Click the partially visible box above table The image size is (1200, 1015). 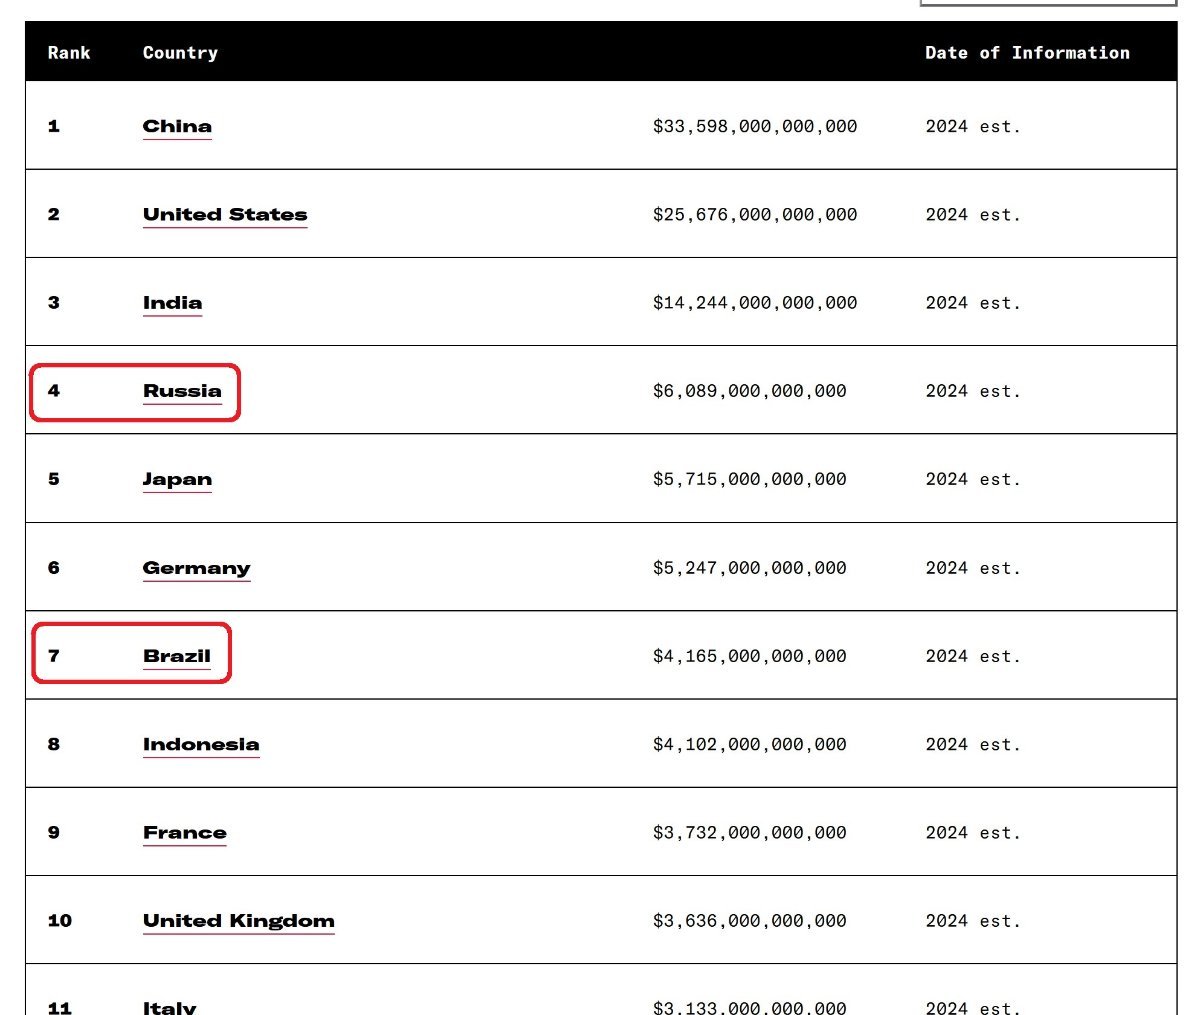tap(1047, 3)
